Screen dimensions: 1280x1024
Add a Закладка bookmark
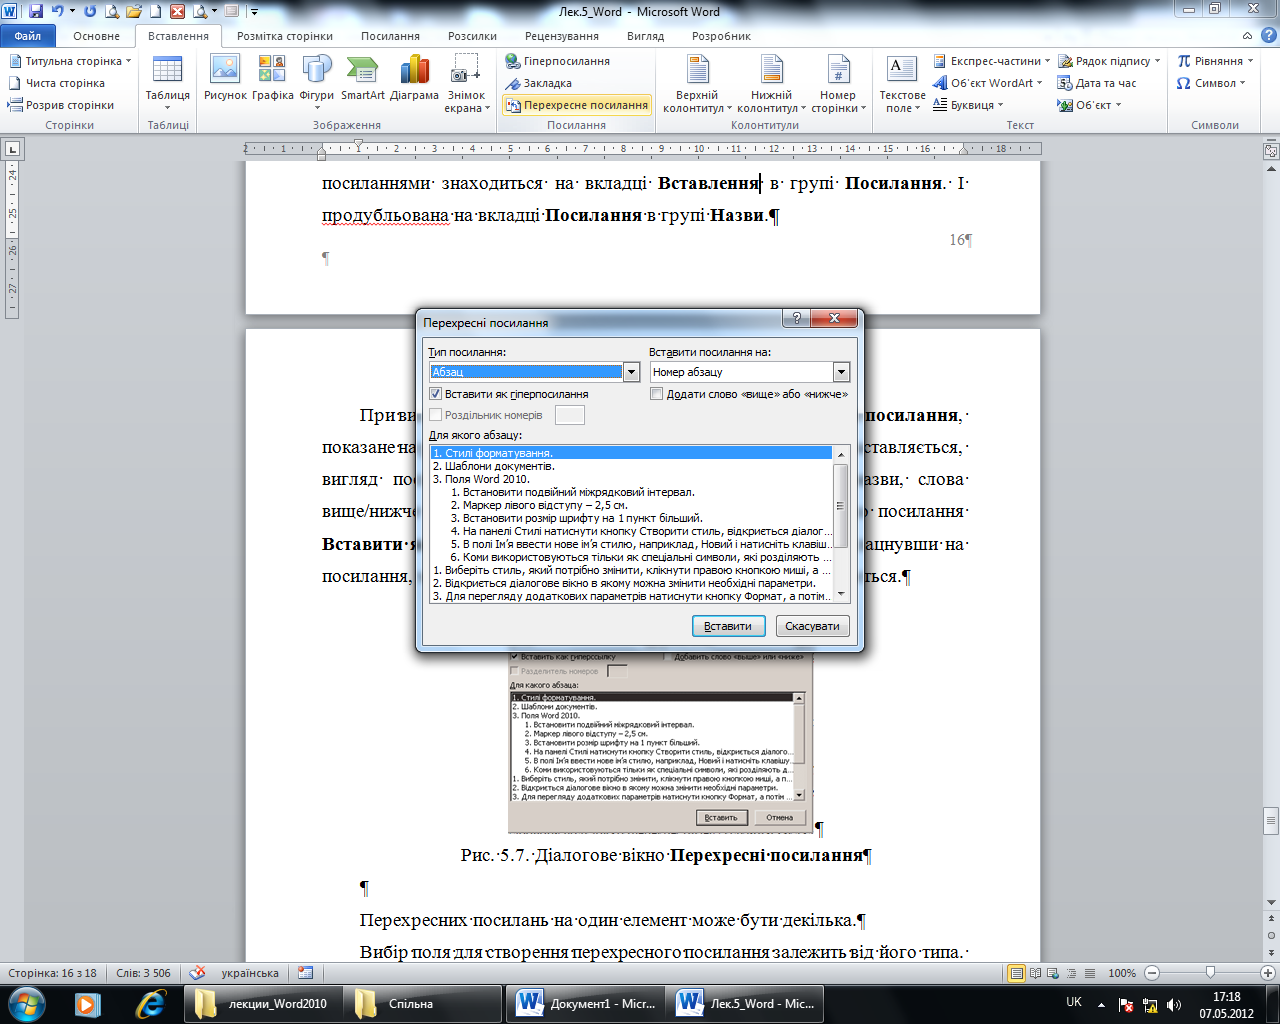[539, 83]
